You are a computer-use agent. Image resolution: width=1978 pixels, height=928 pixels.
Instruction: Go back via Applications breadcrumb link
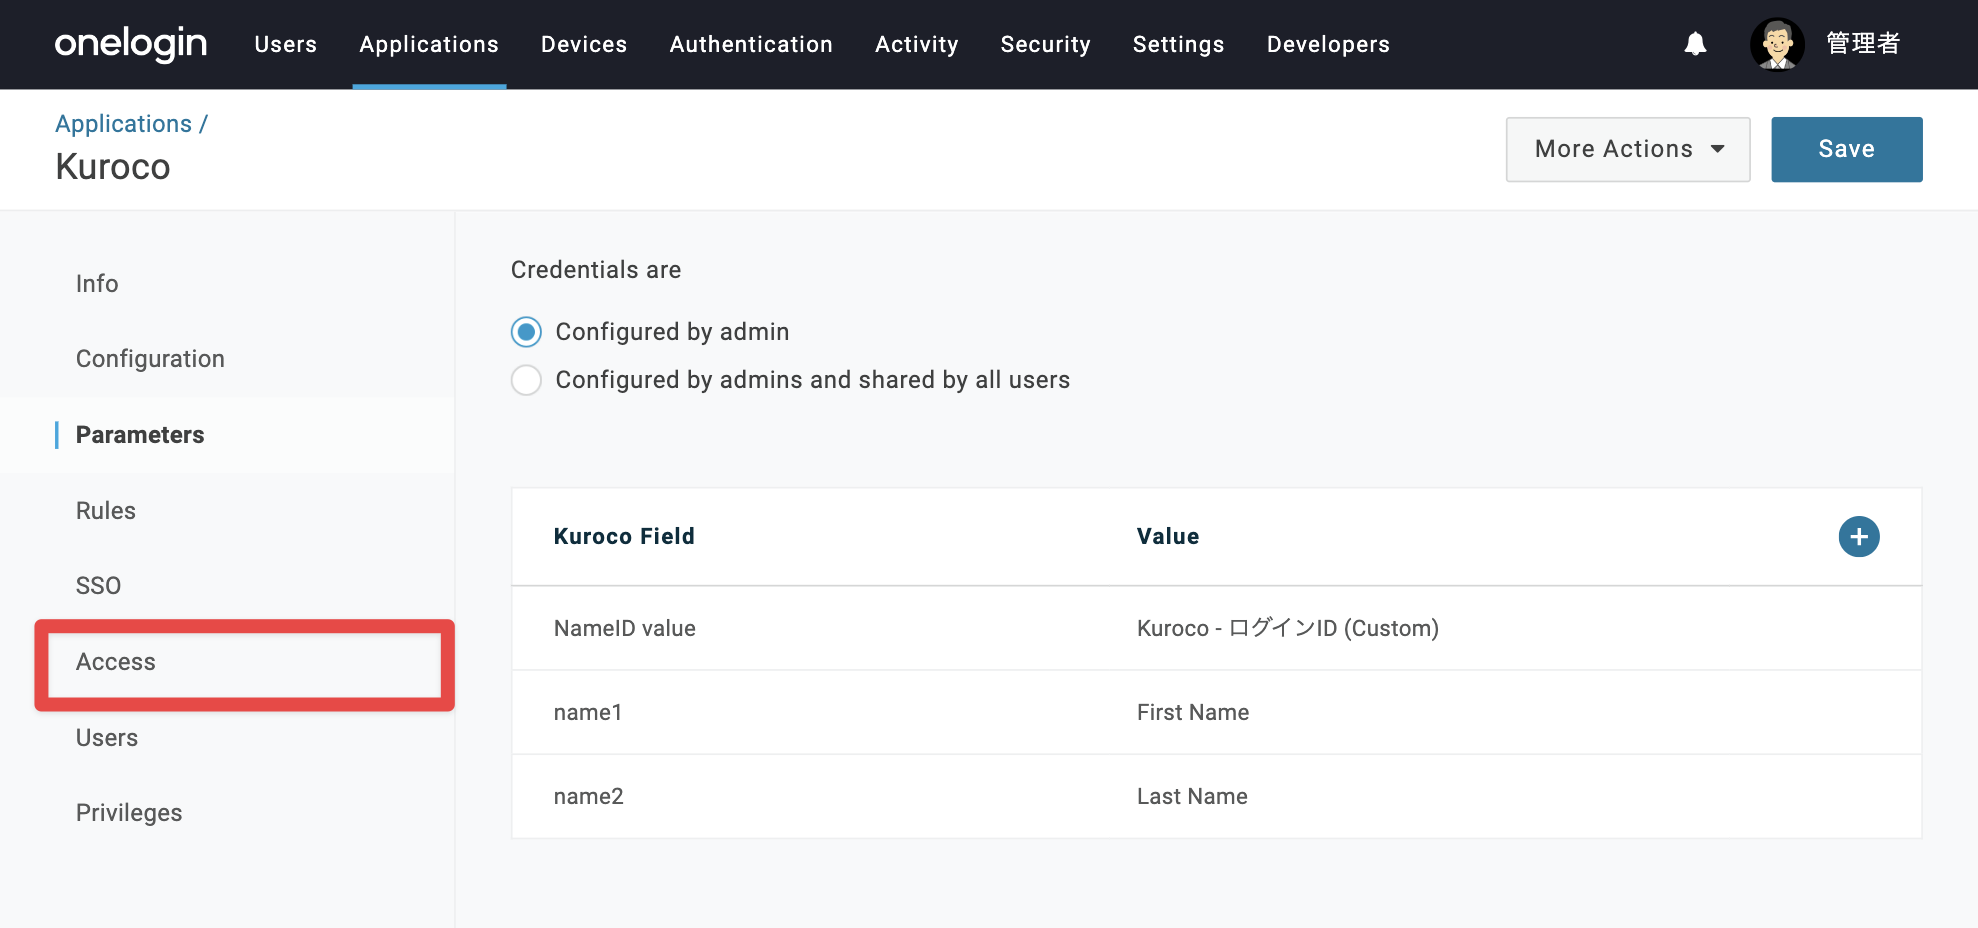[123, 124]
